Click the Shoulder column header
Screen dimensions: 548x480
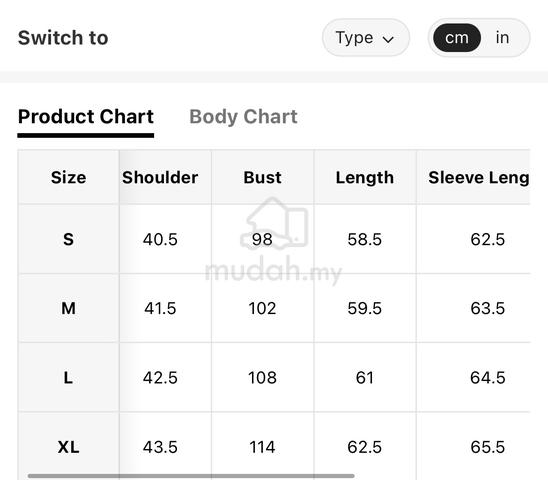pyautogui.click(x=160, y=177)
